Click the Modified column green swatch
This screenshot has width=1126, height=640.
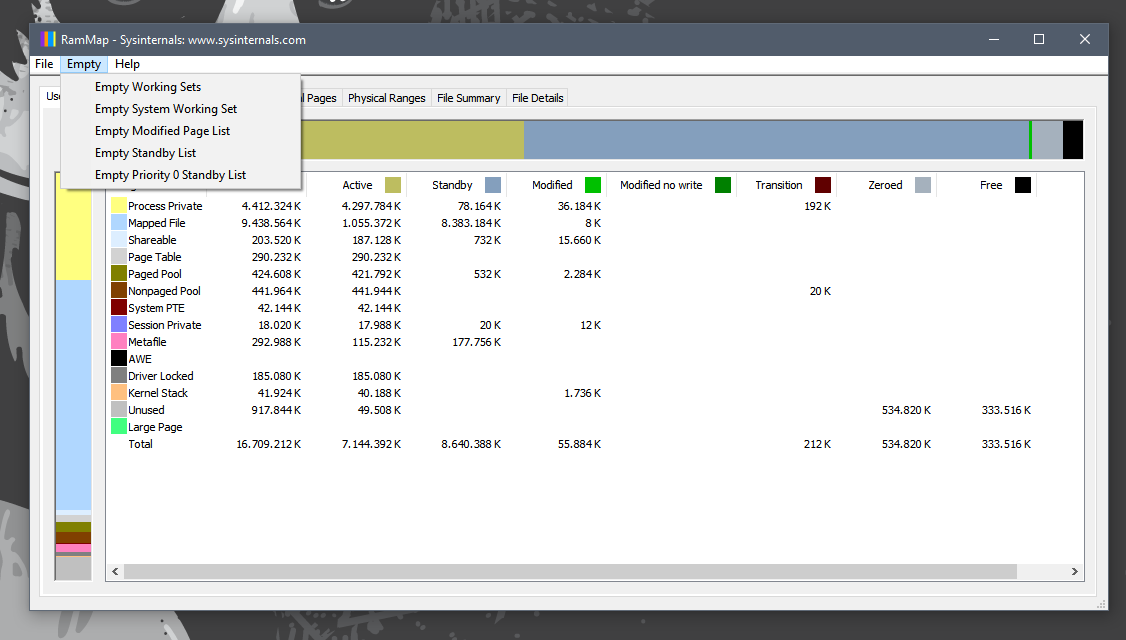click(593, 185)
